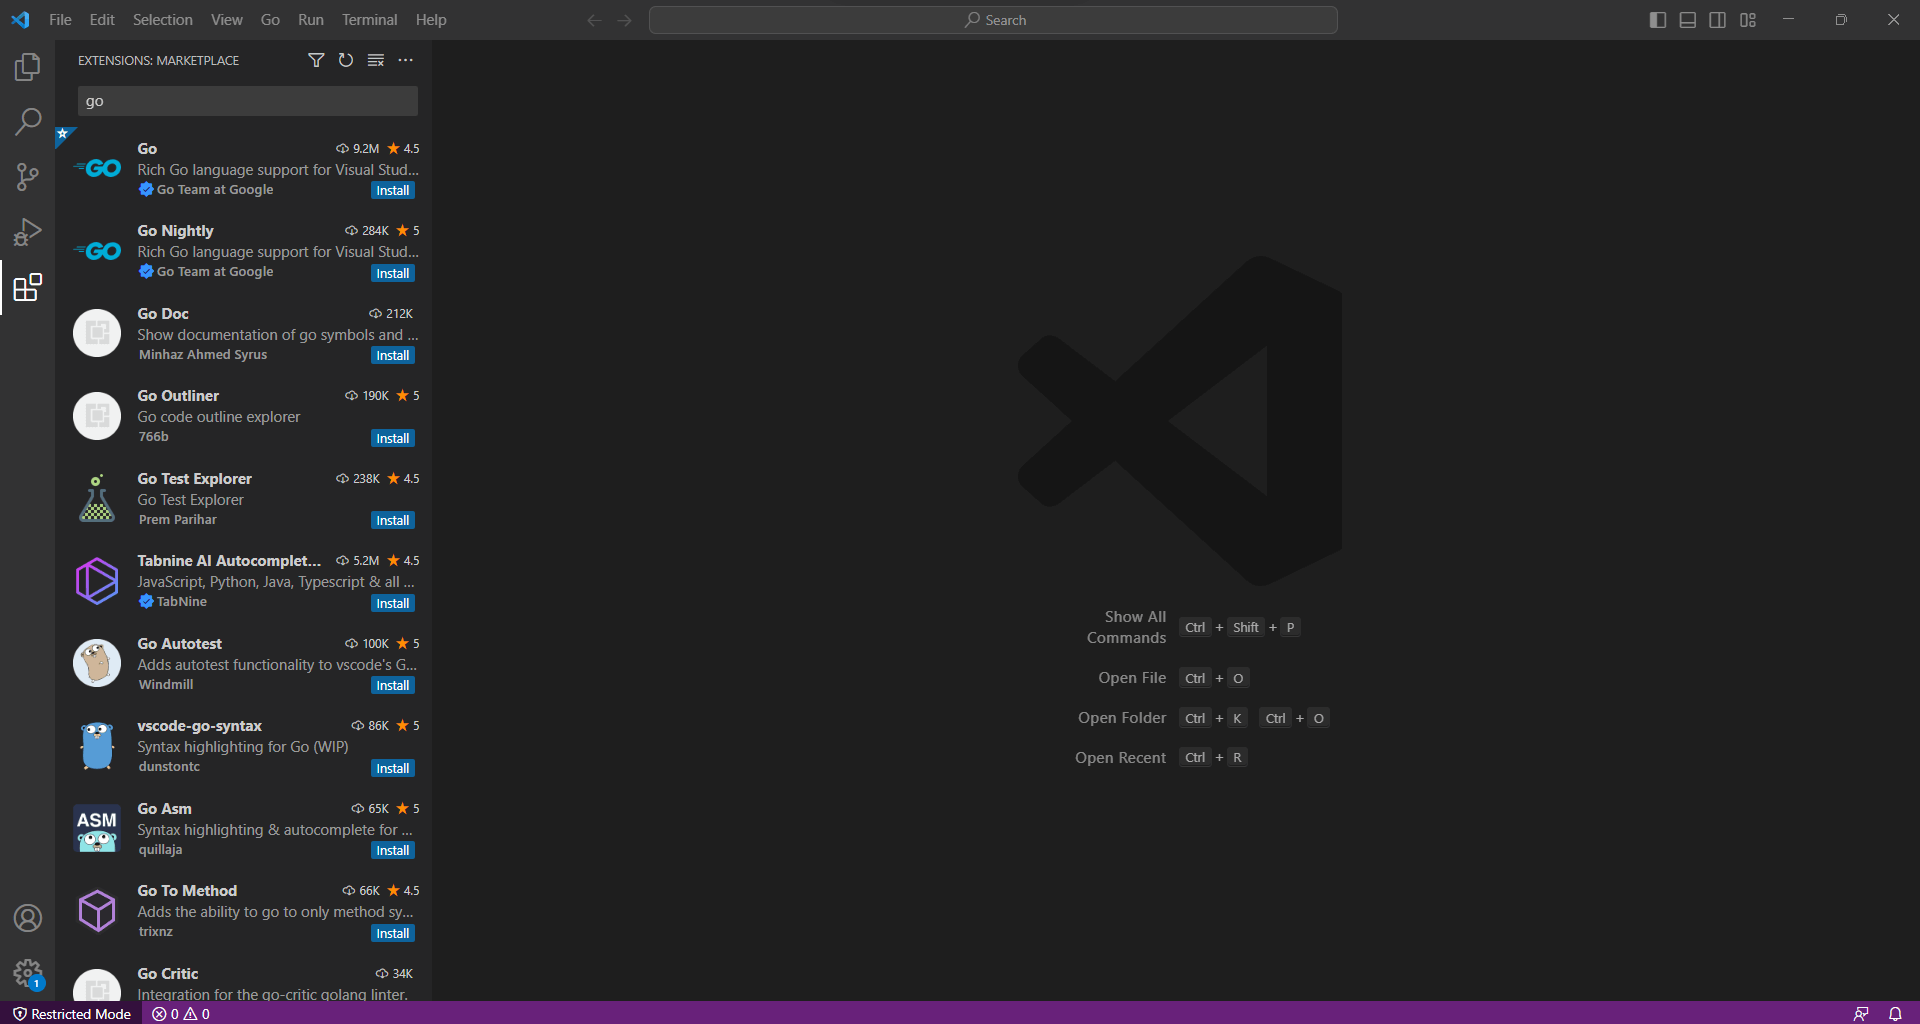Open Views and More Actions ellipsis menu

(405, 60)
